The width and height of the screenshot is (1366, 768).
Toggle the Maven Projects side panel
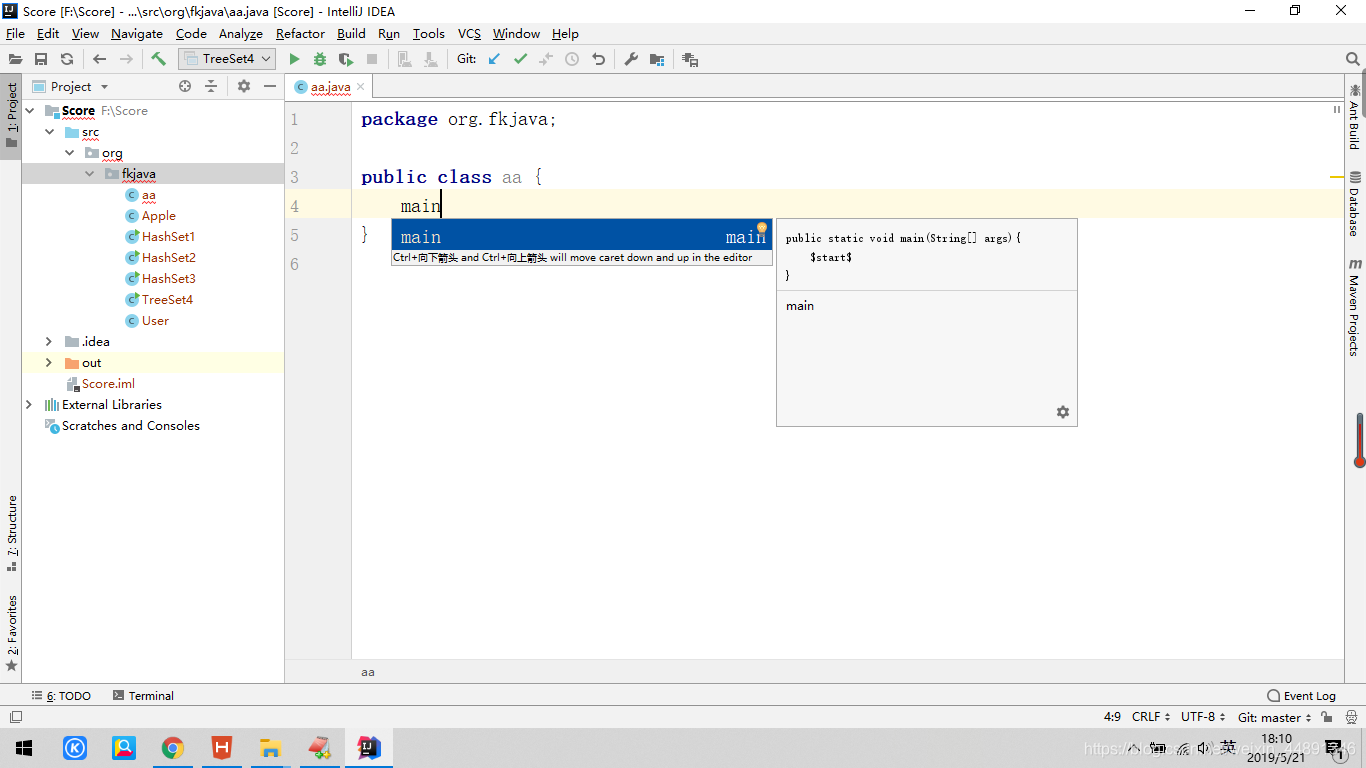click(x=1354, y=307)
